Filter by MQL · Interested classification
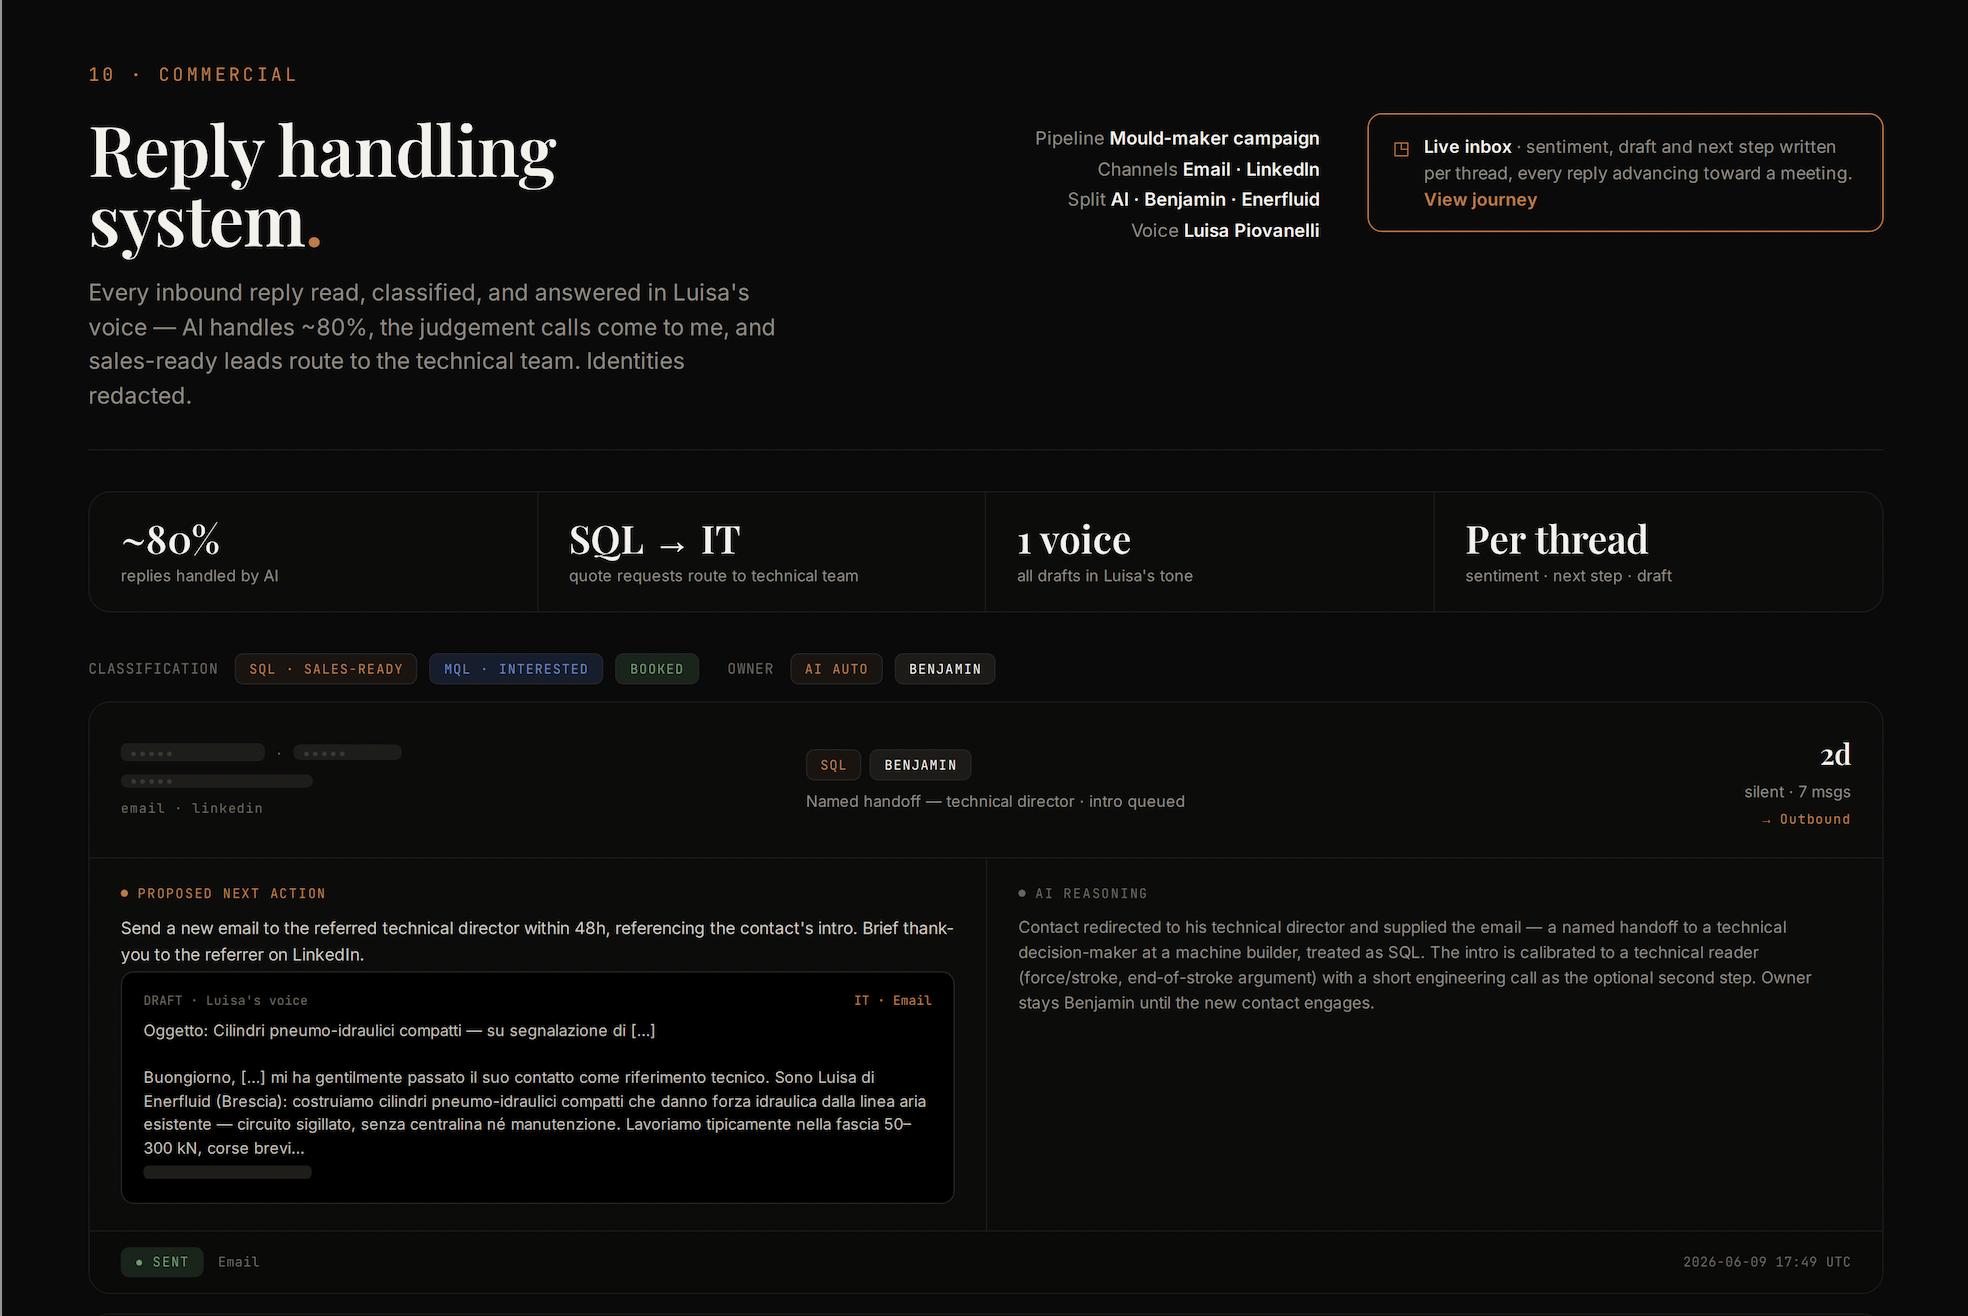This screenshot has width=1968, height=1316. click(x=516, y=669)
